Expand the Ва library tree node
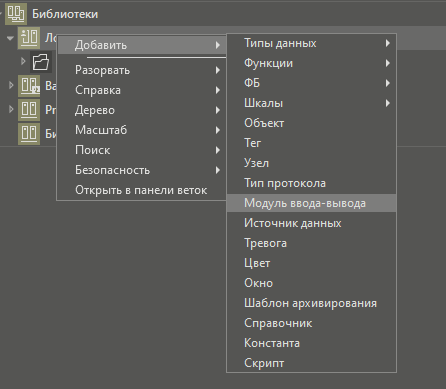446x389 pixels. coord(11,86)
